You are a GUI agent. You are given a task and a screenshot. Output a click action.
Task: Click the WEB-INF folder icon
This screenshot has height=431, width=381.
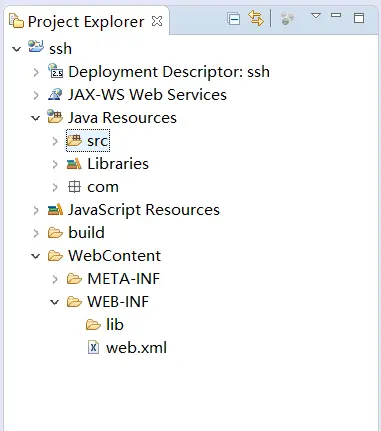point(74,302)
